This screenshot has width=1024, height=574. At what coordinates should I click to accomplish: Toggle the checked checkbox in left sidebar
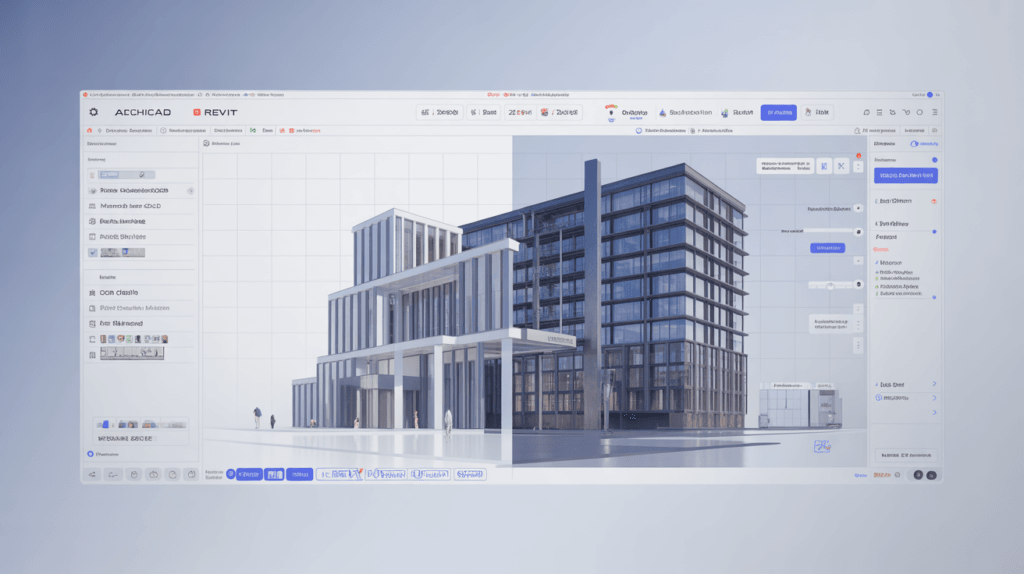(92, 253)
